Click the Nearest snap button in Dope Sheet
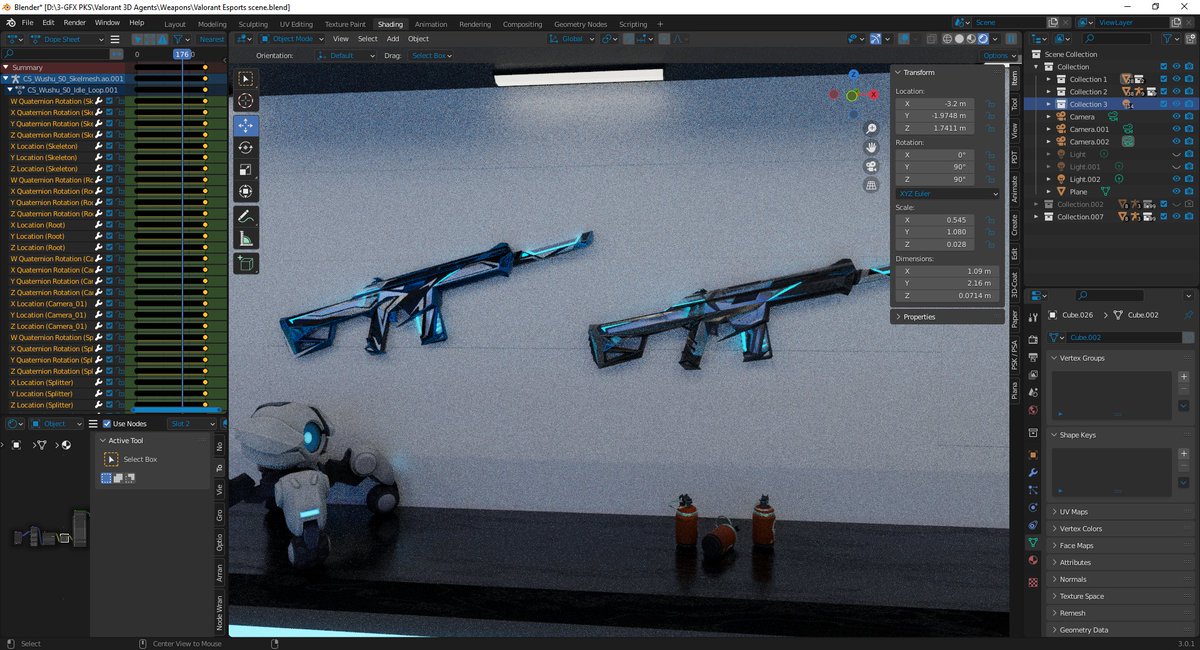Image resolution: width=1200 pixels, height=650 pixels. [212, 39]
